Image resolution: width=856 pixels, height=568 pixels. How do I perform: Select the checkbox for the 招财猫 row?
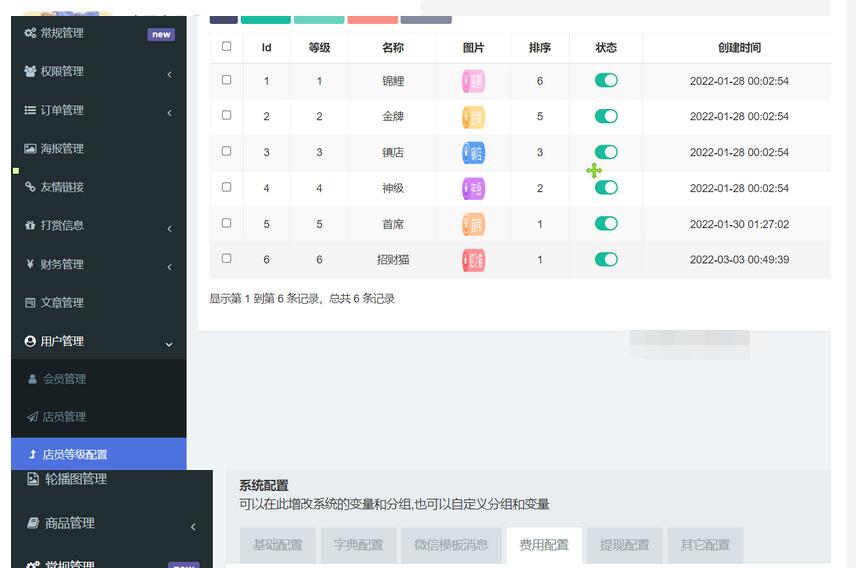click(x=227, y=258)
